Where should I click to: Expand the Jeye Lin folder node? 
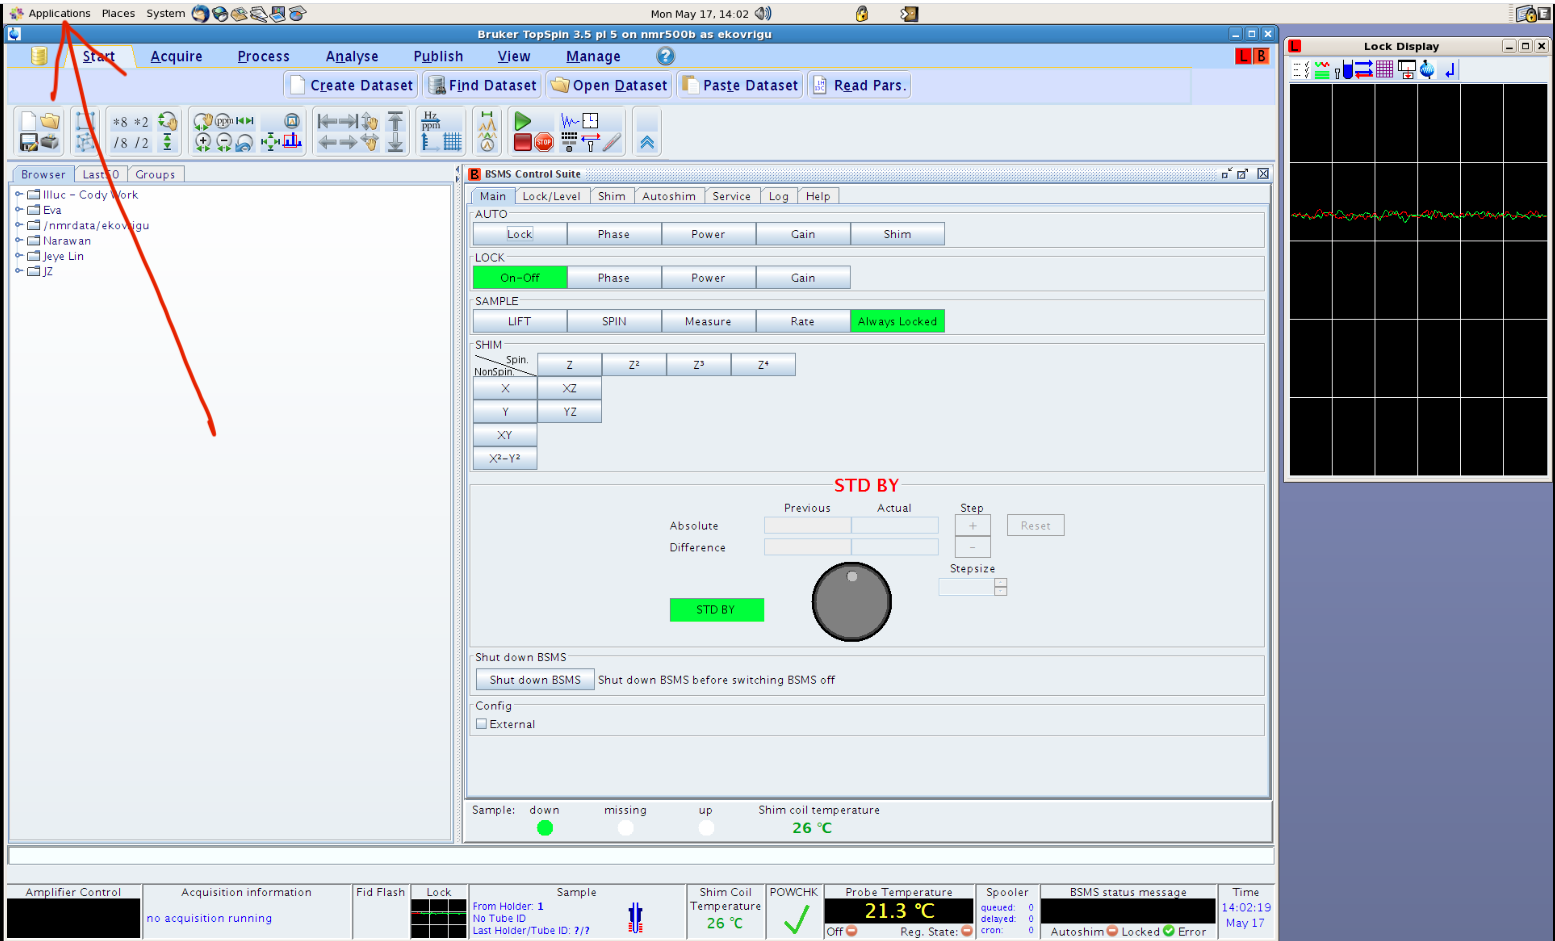[19, 256]
